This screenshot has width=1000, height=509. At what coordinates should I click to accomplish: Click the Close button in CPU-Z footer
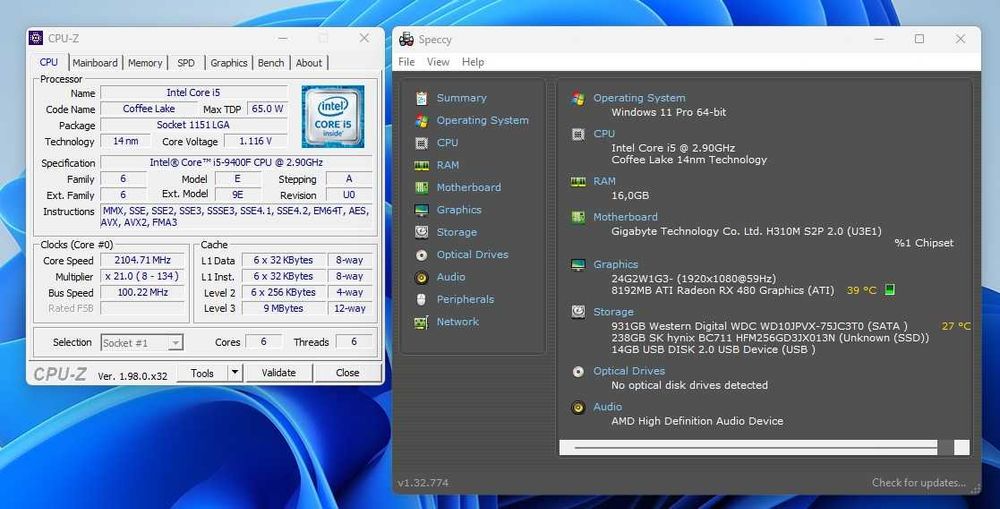click(348, 373)
